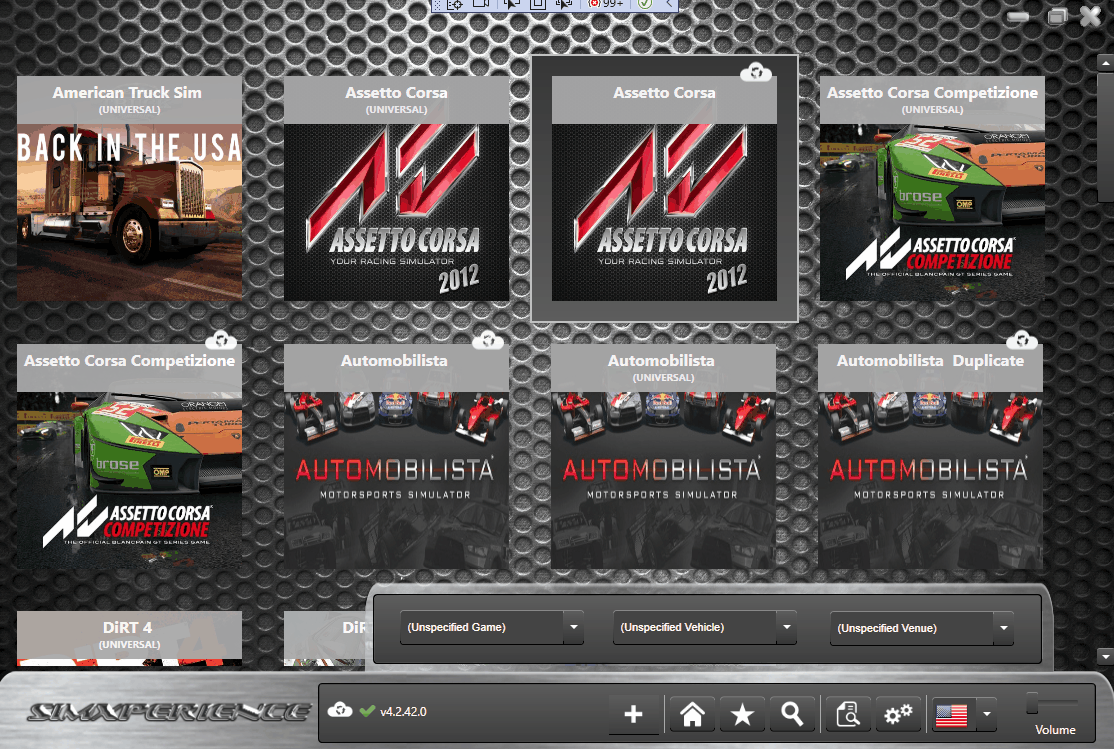Select the US flag language button
The height and width of the screenshot is (749, 1114).
pos(951,714)
